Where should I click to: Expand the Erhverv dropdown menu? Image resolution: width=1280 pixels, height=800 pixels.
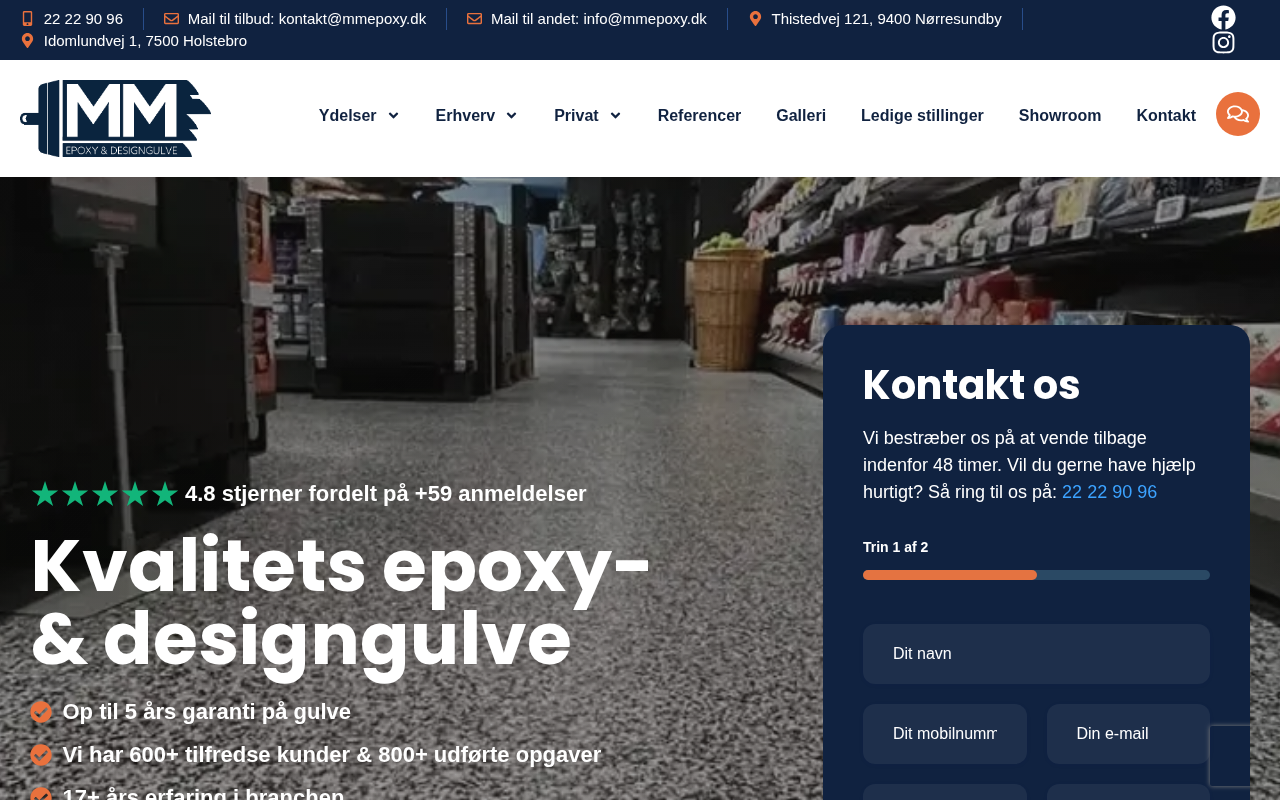point(476,116)
